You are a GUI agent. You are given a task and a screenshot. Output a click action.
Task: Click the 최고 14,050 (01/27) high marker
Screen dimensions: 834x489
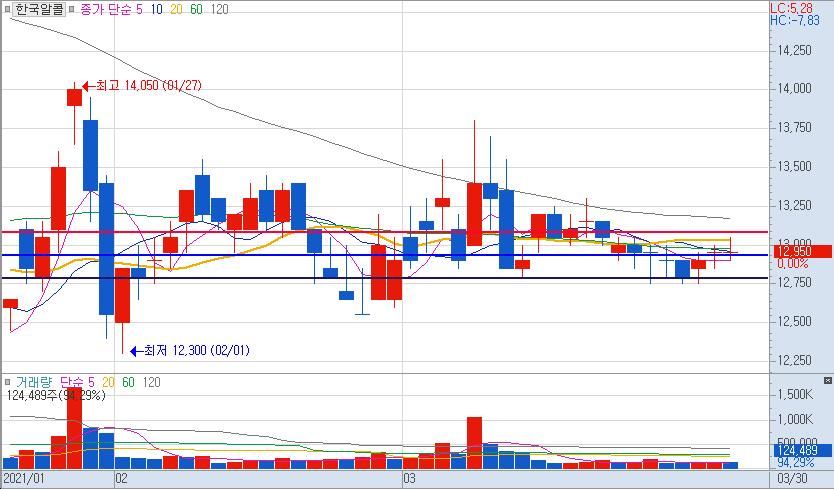click(143, 85)
